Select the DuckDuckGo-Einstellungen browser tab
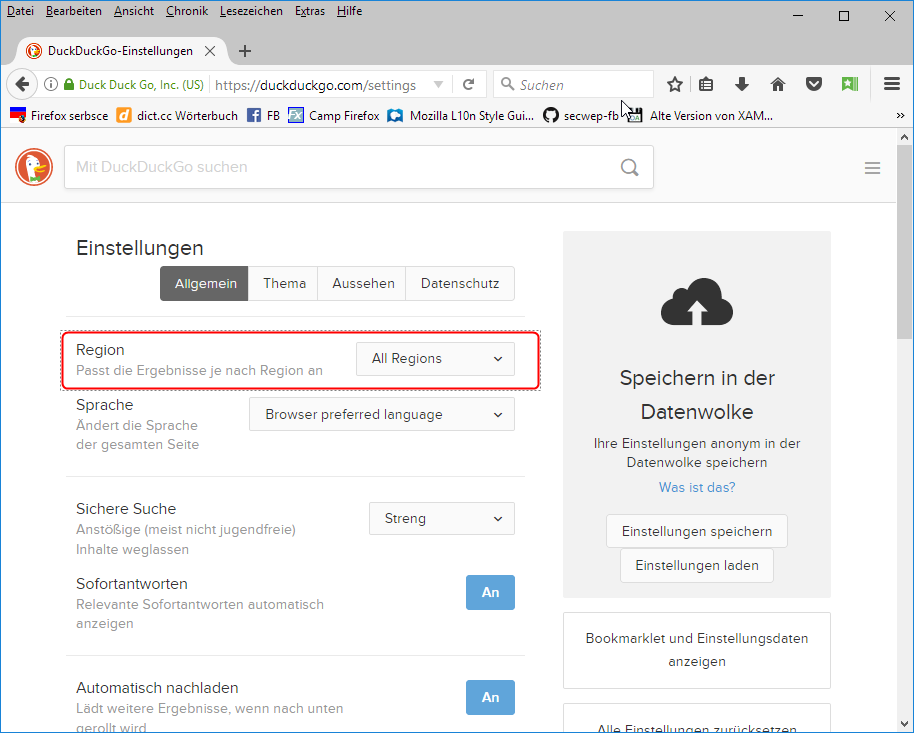 click(119, 51)
